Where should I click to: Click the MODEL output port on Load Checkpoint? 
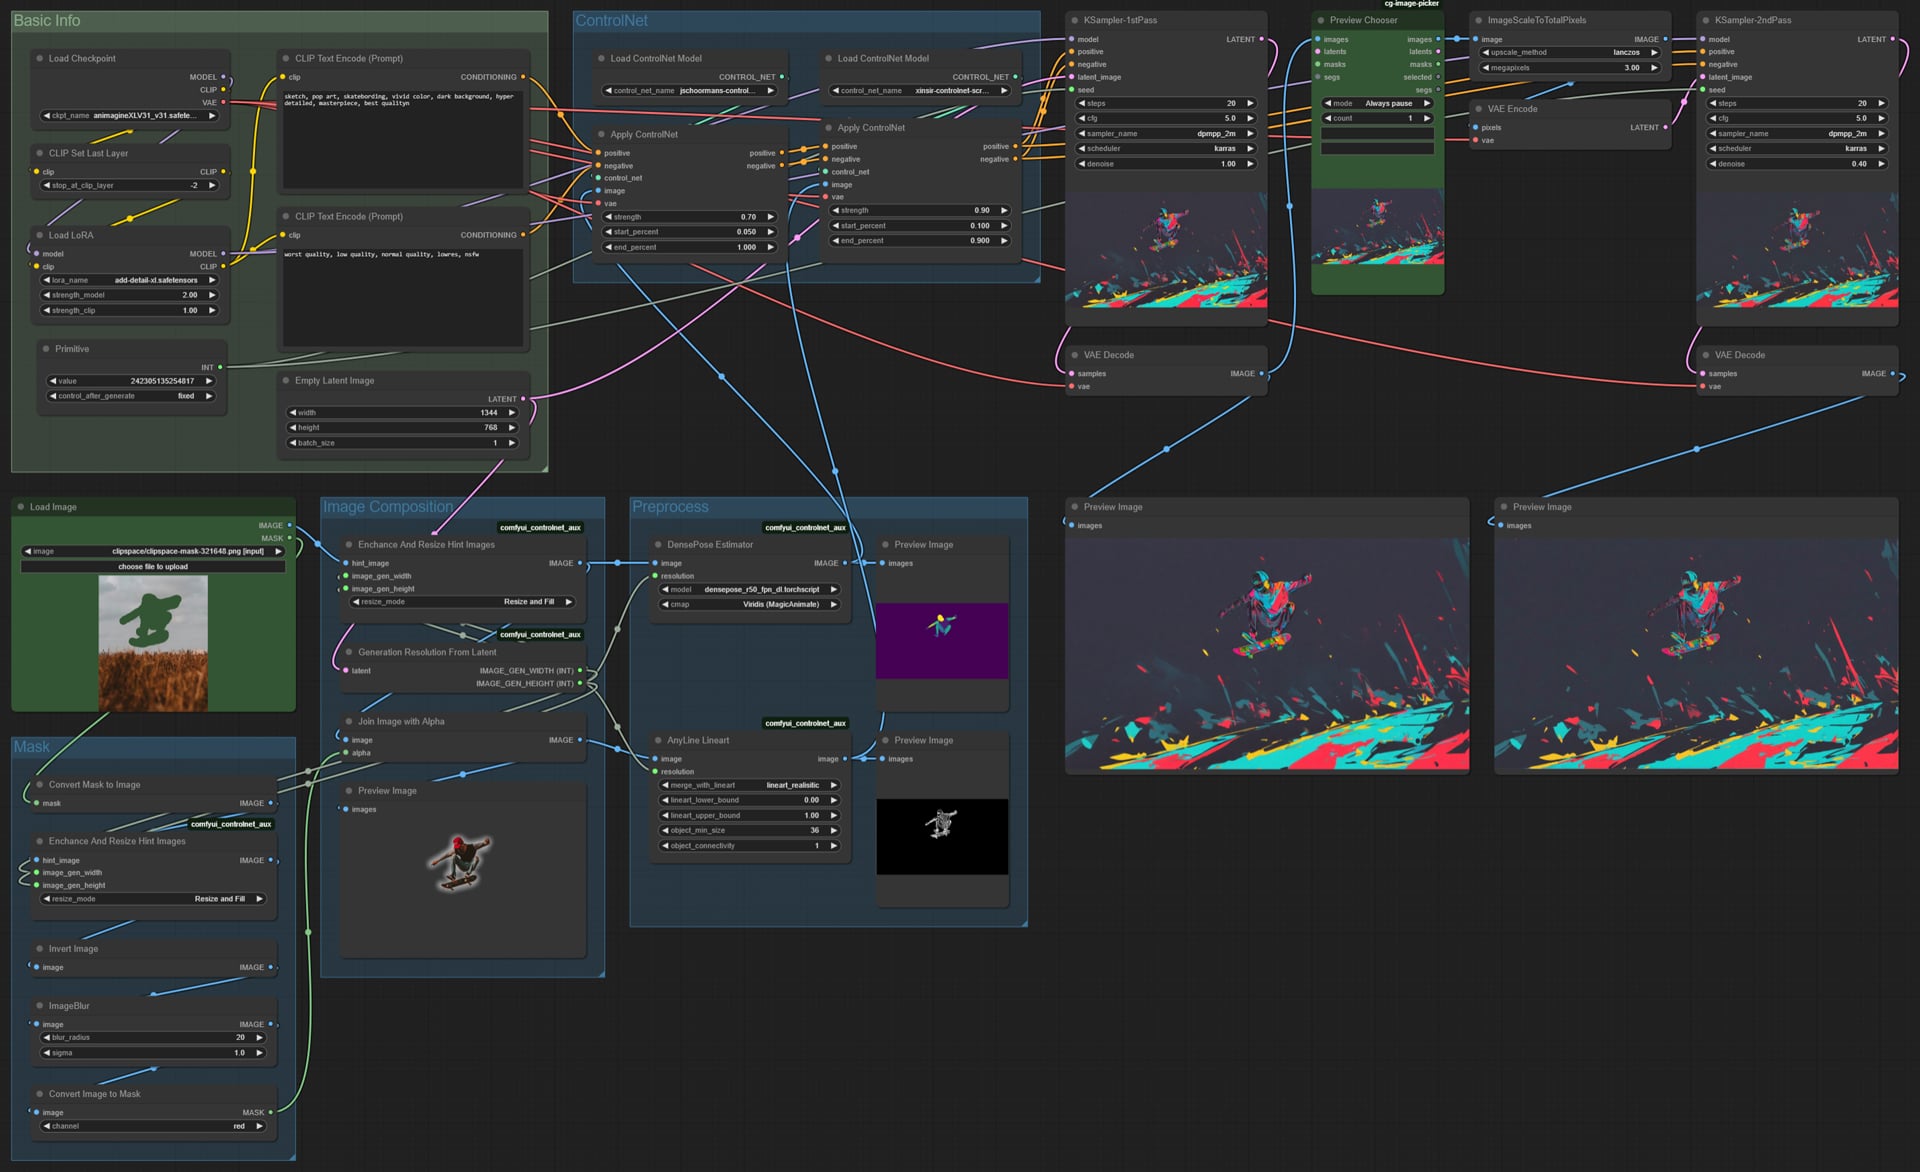click(x=223, y=77)
